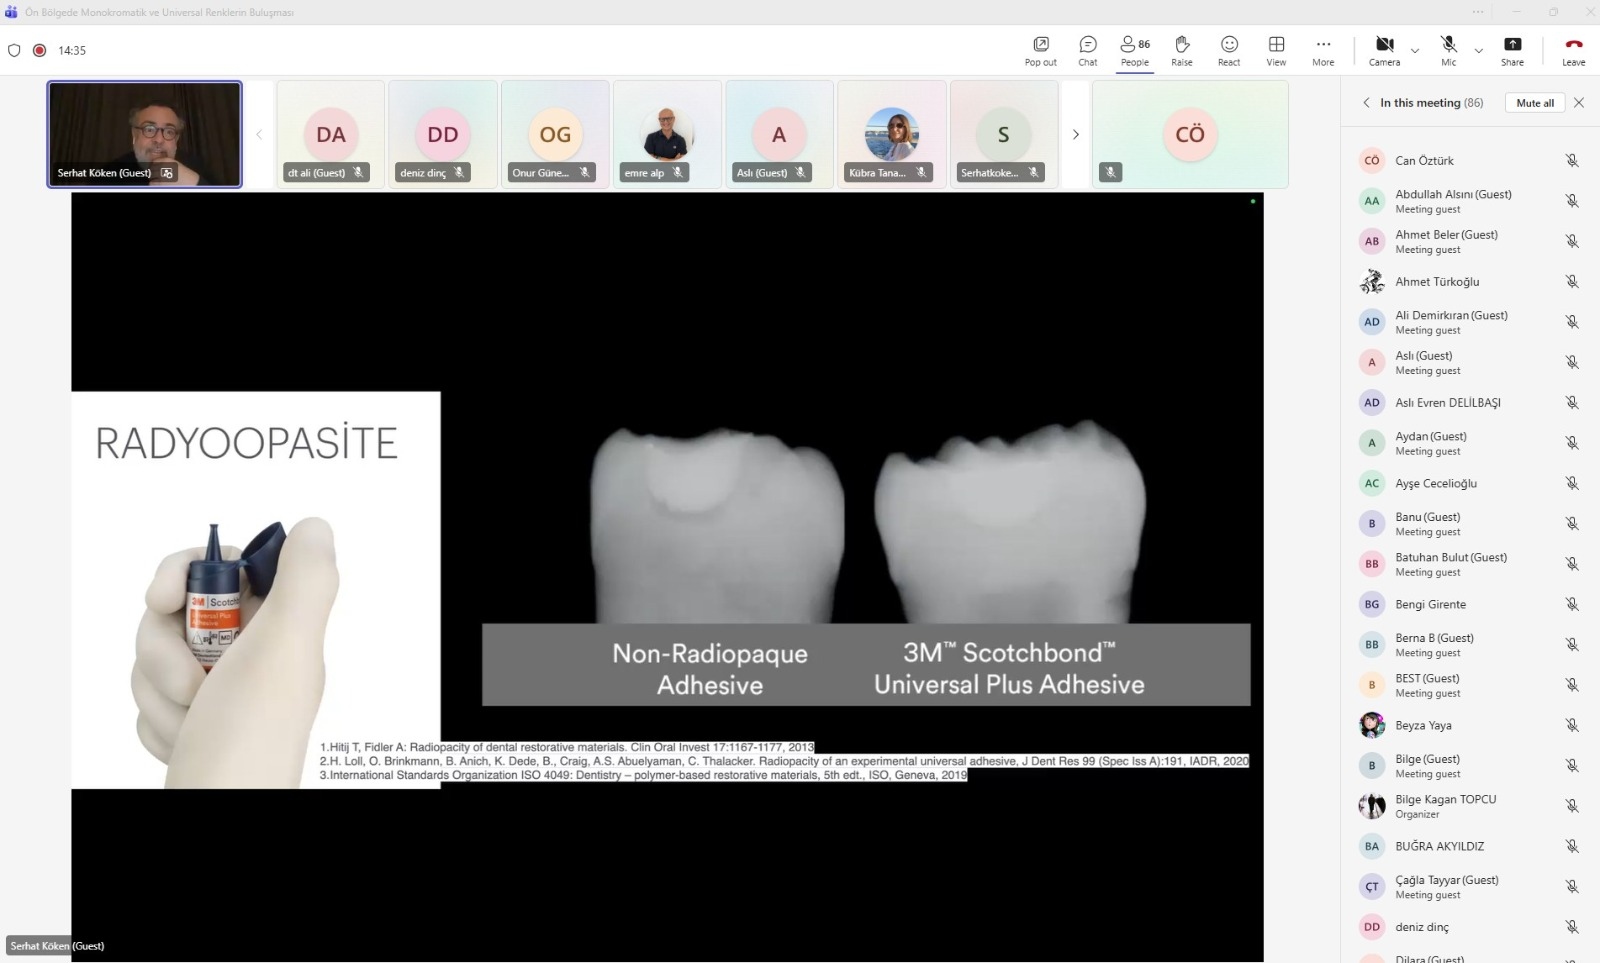Raise your hand in the meeting
The width and height of the screenshot is (1600, 963).
coord(1181,50)
